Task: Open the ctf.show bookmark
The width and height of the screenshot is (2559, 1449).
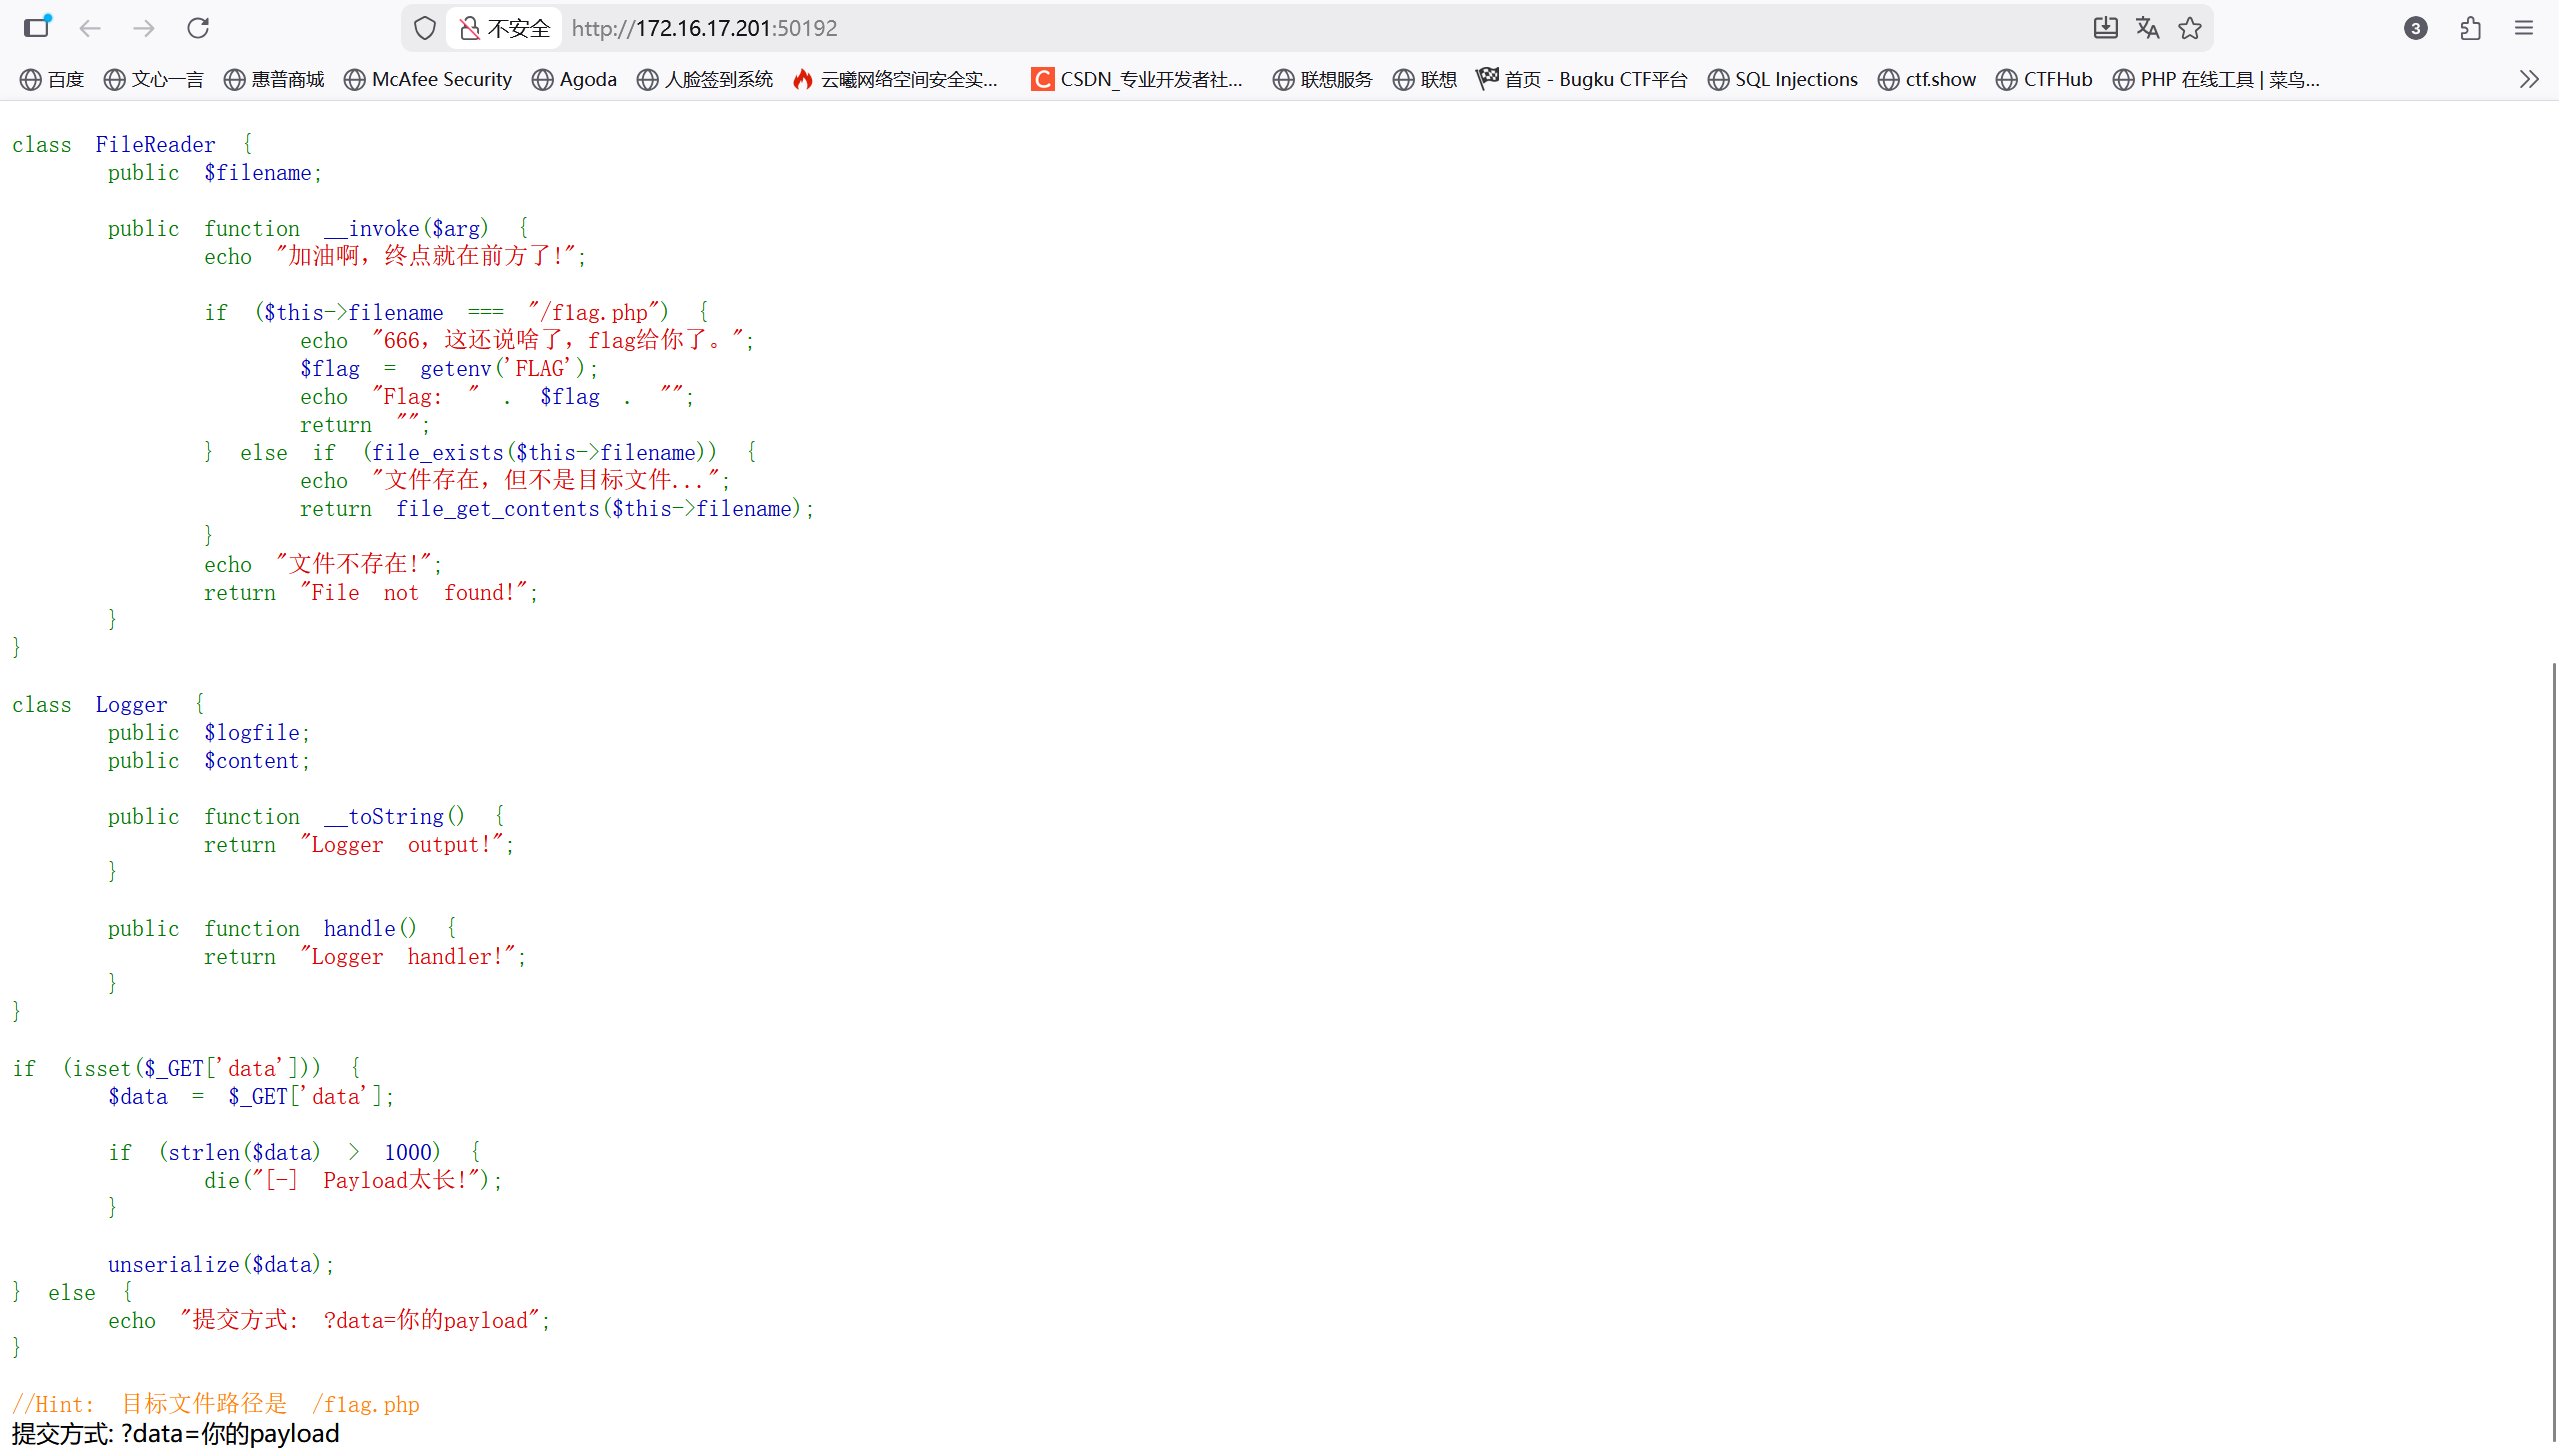Action: pos(1927,79)
